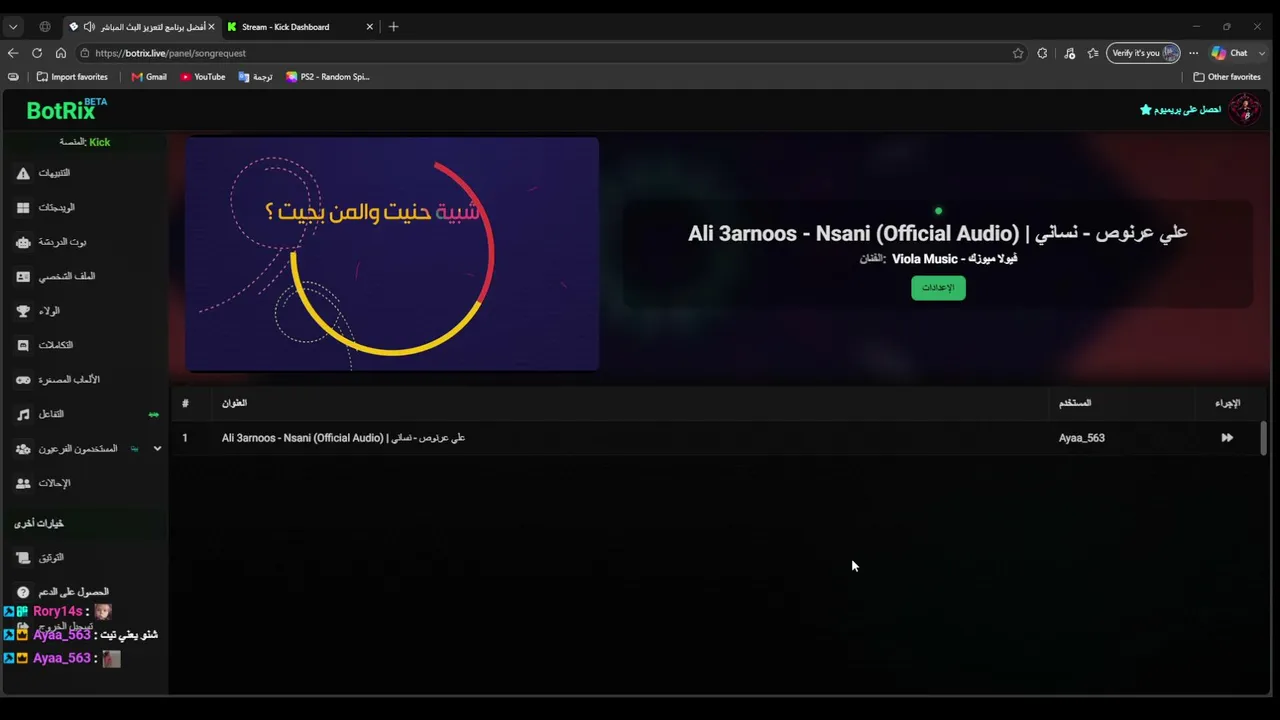Open the browser media control icon

coord(1069,53)
